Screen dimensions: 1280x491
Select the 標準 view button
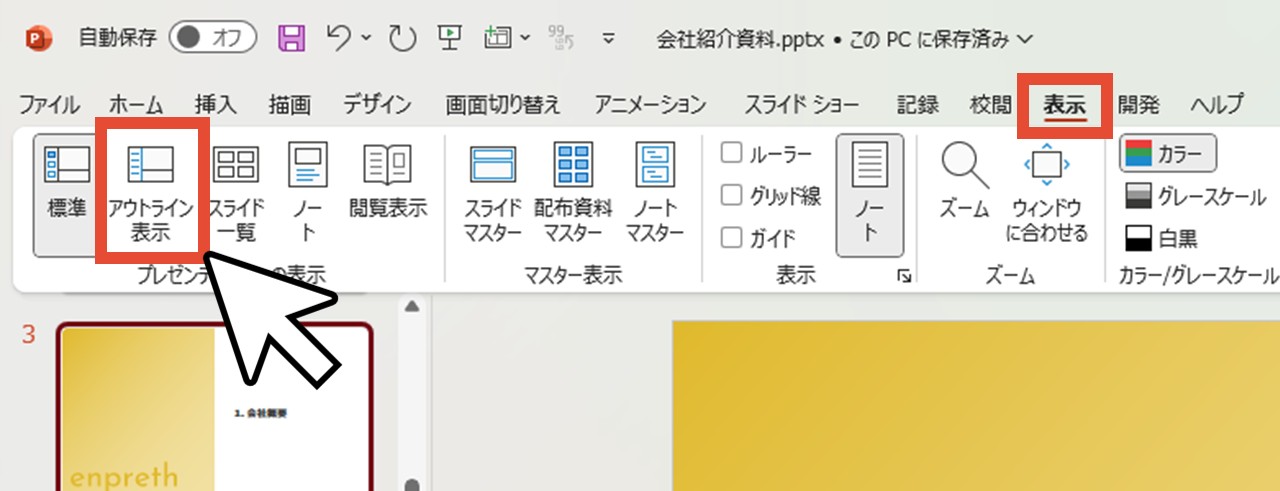67,196
